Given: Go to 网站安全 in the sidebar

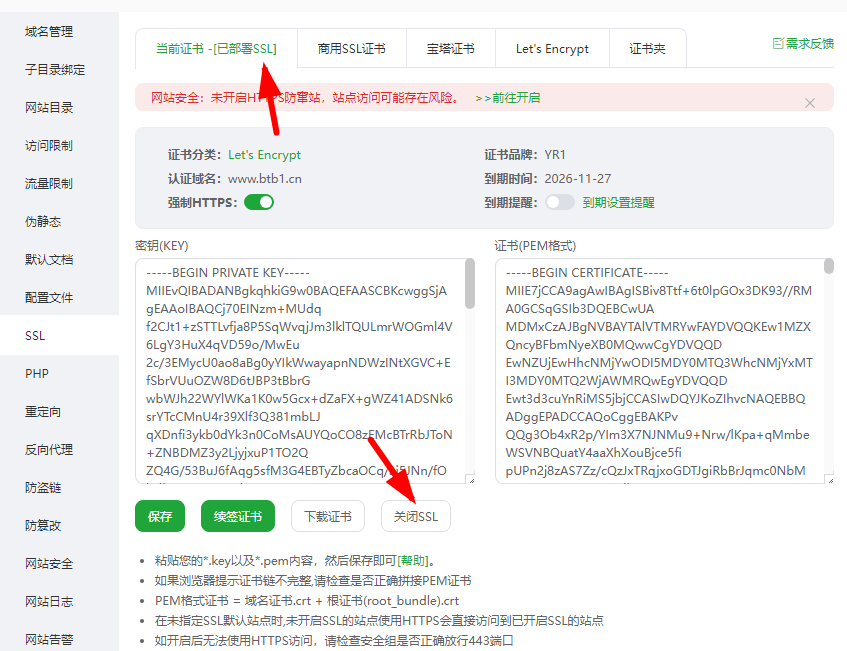Looking at the screenshot, I should 49,563.
